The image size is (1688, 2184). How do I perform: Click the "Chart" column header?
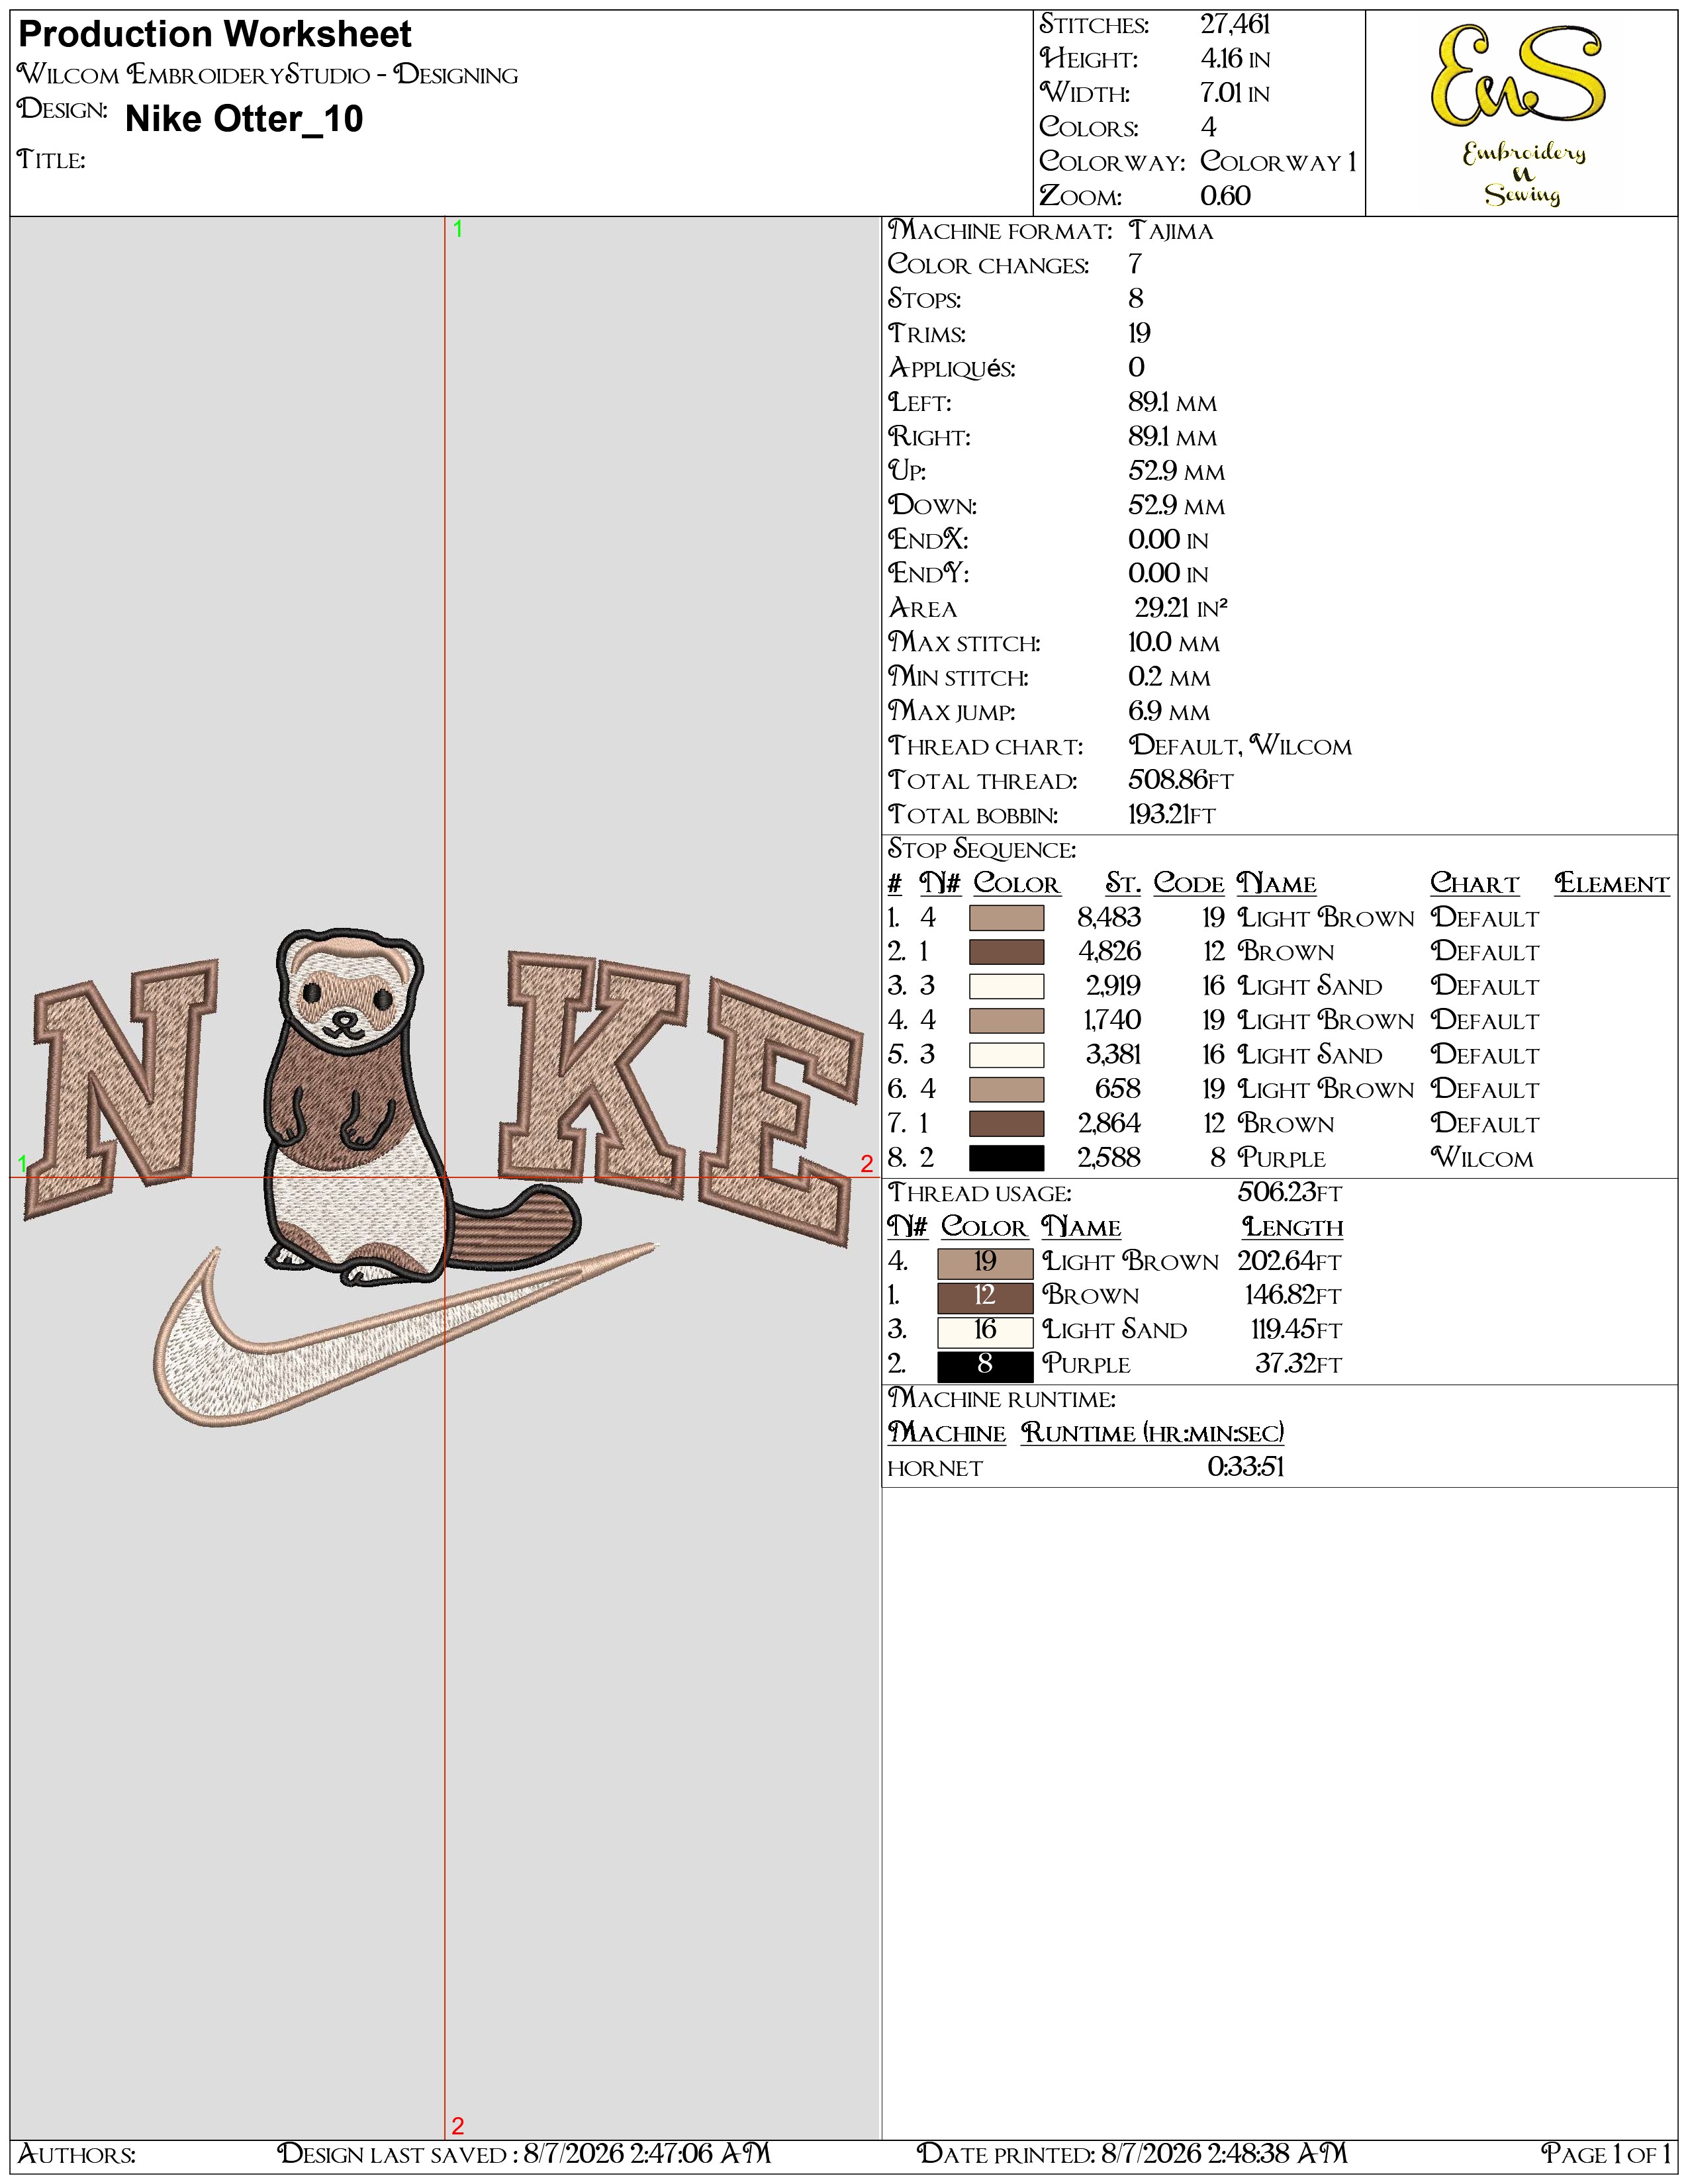(1474, 884)
